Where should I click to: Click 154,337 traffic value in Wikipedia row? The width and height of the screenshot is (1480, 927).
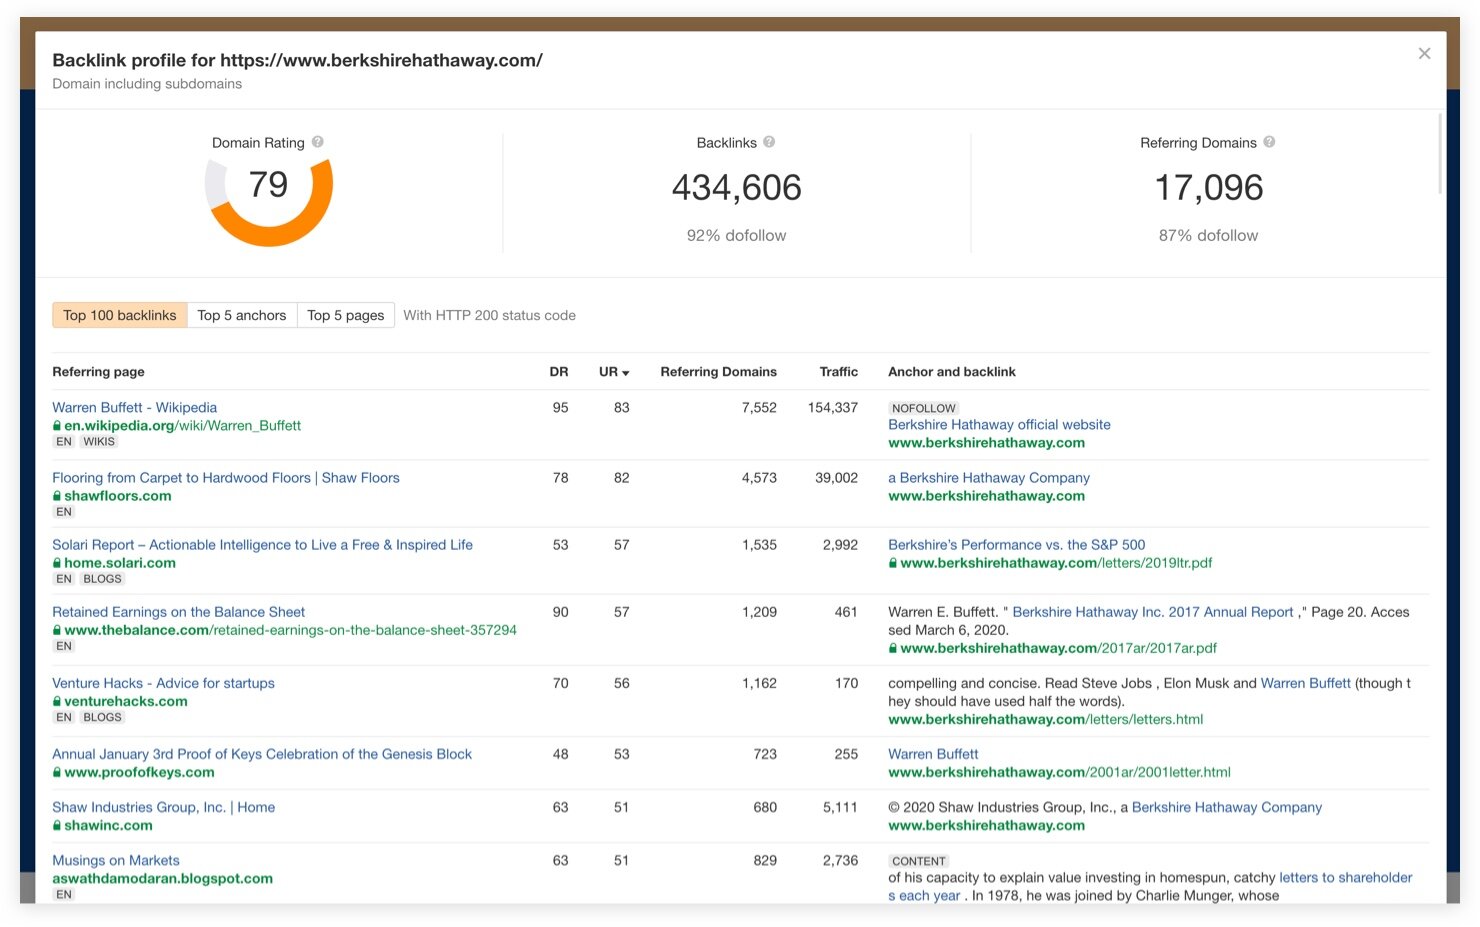(833, 408)
